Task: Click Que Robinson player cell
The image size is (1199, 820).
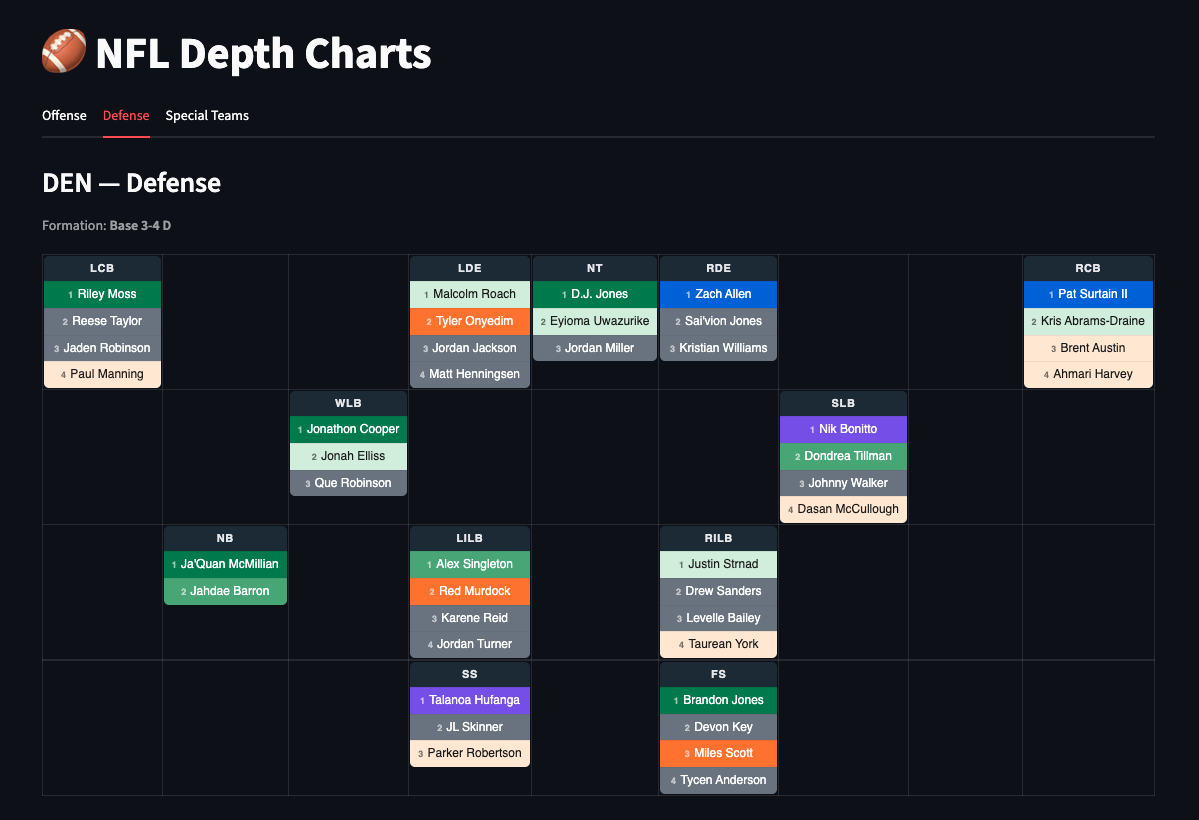Action: [x=348, y=483]
